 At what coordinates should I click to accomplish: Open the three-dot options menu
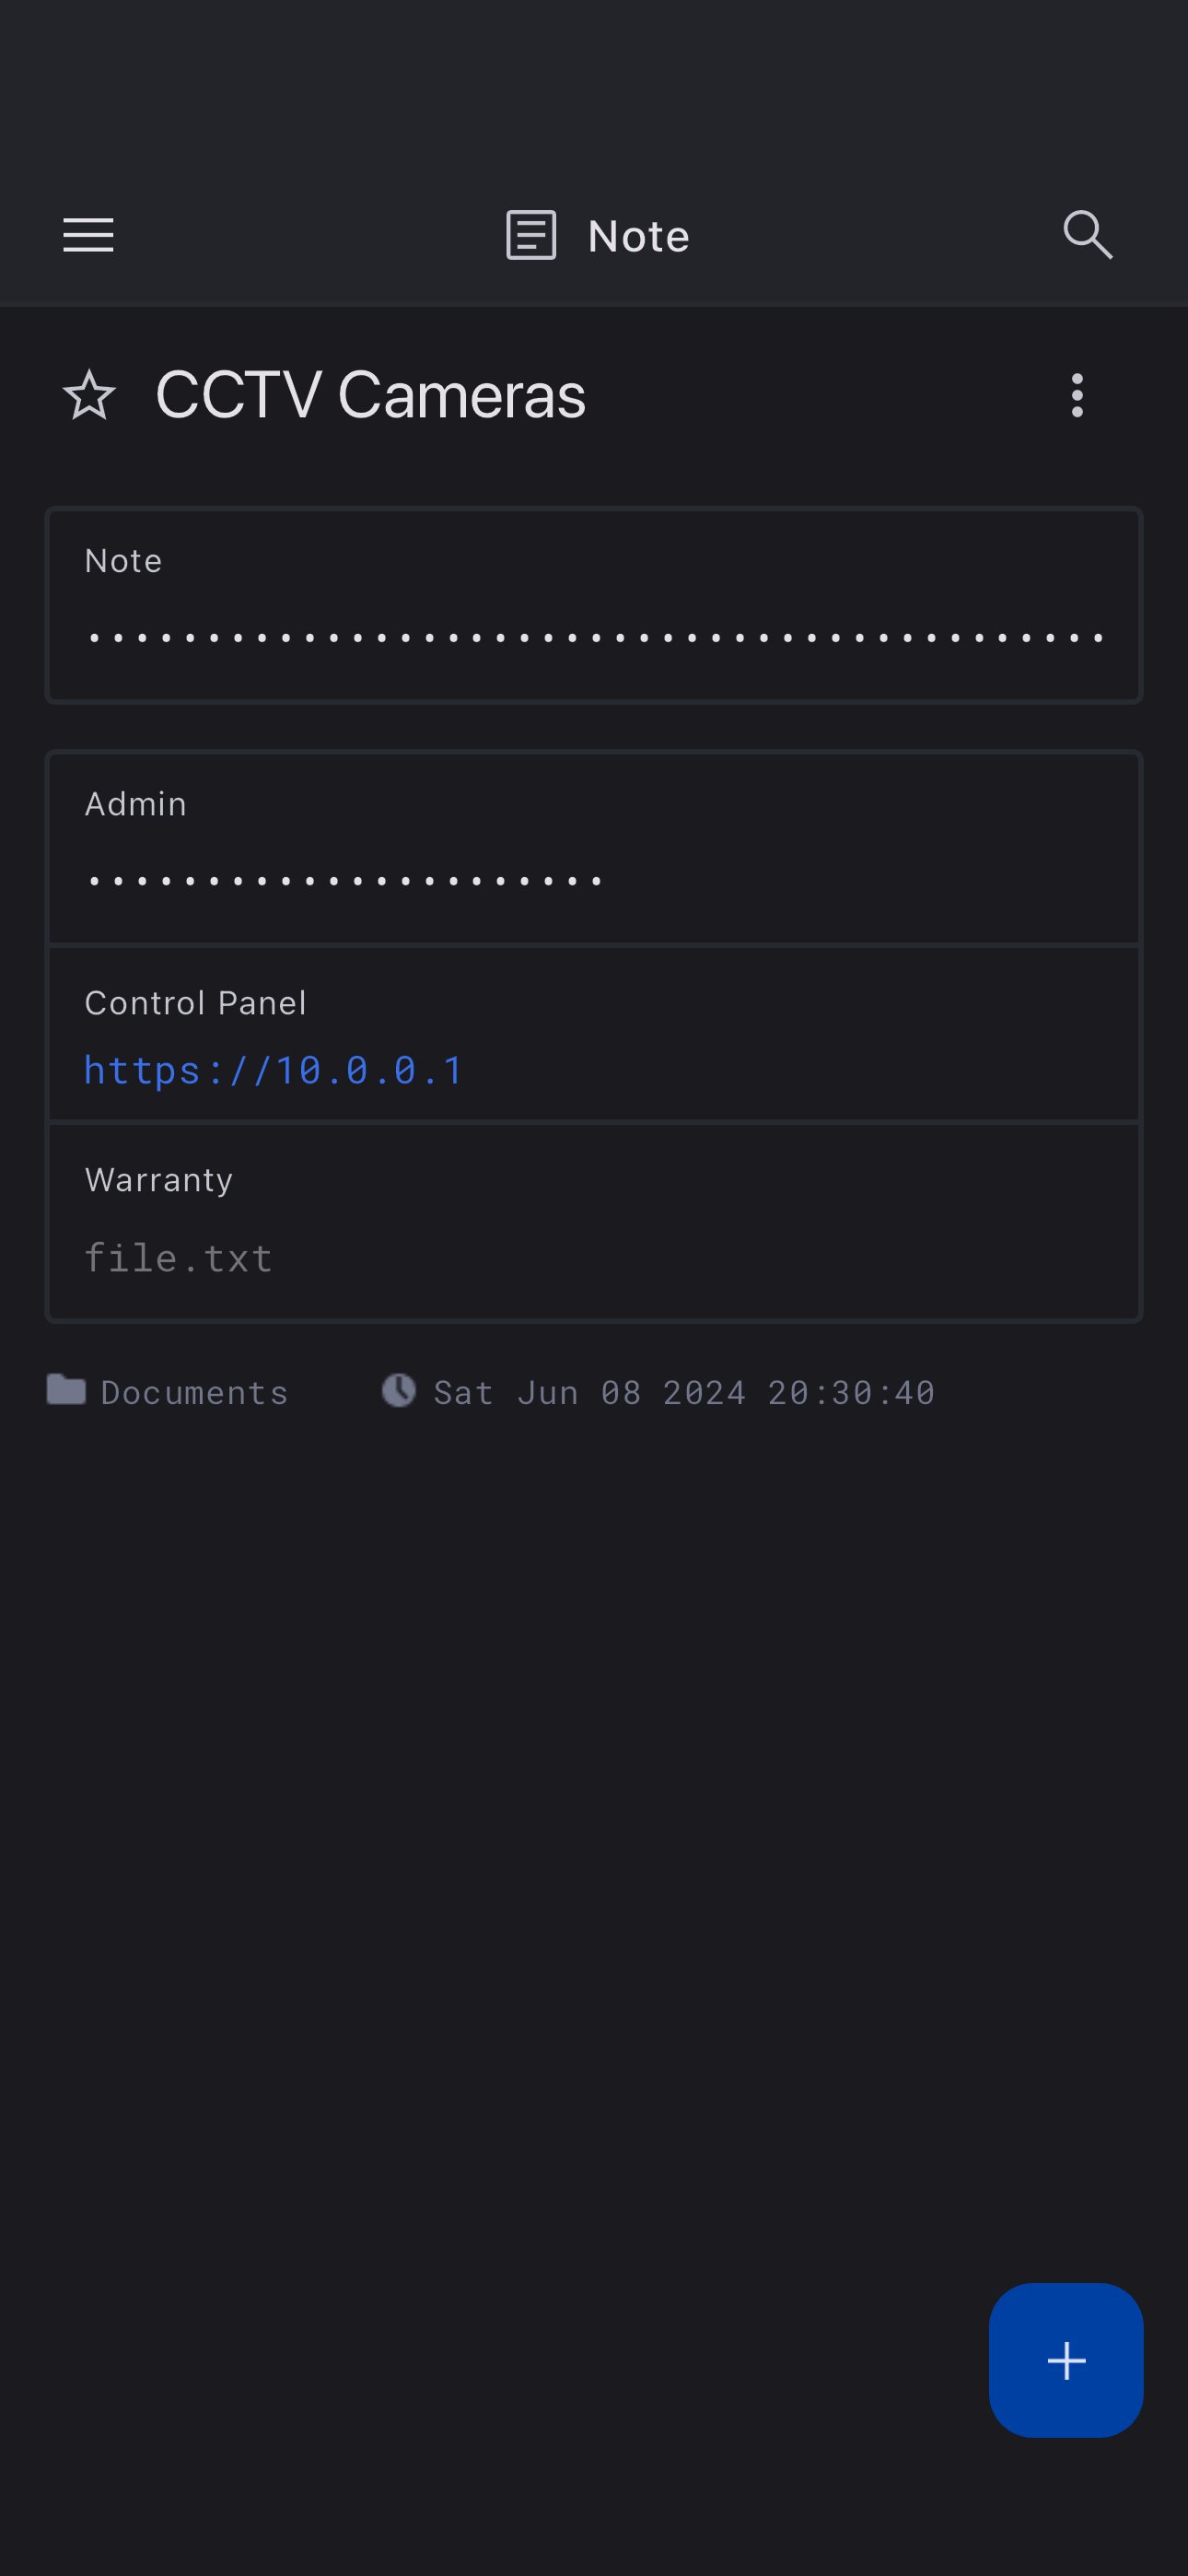click(x=1077, y=395)
